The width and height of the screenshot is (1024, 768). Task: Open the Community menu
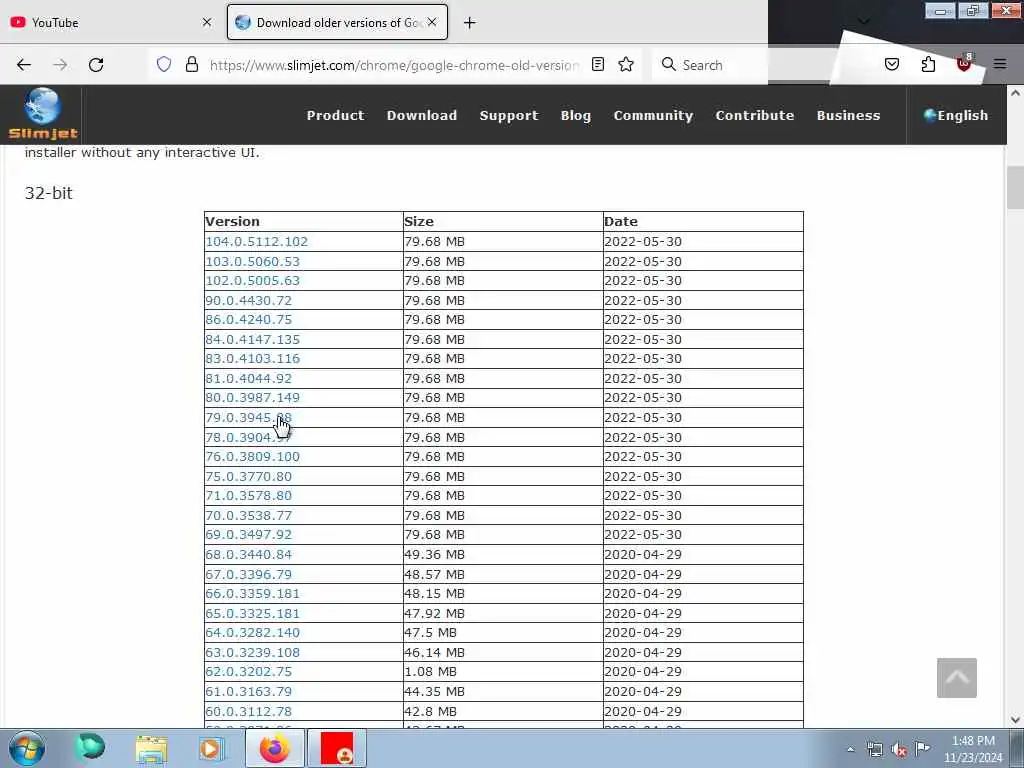coord(653,115)
